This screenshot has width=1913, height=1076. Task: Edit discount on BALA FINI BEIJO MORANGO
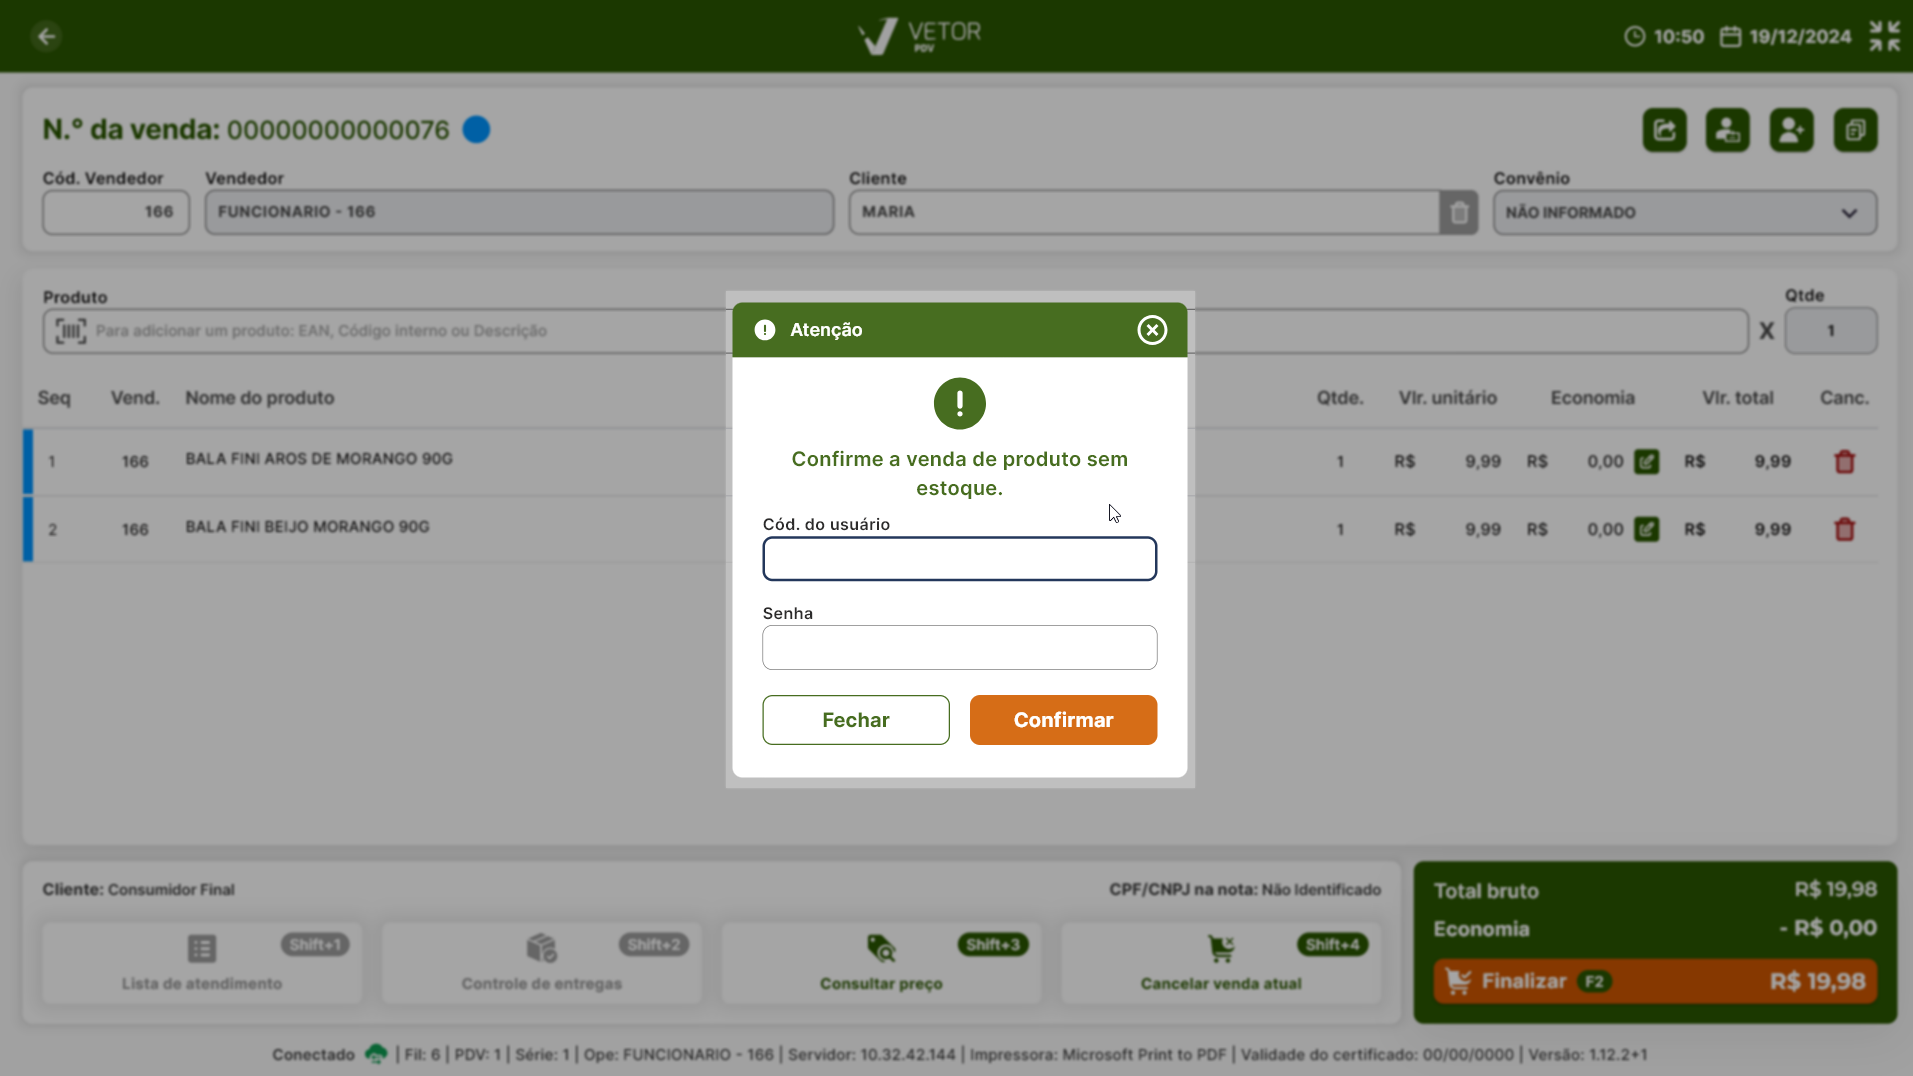tap(1646, 529)
